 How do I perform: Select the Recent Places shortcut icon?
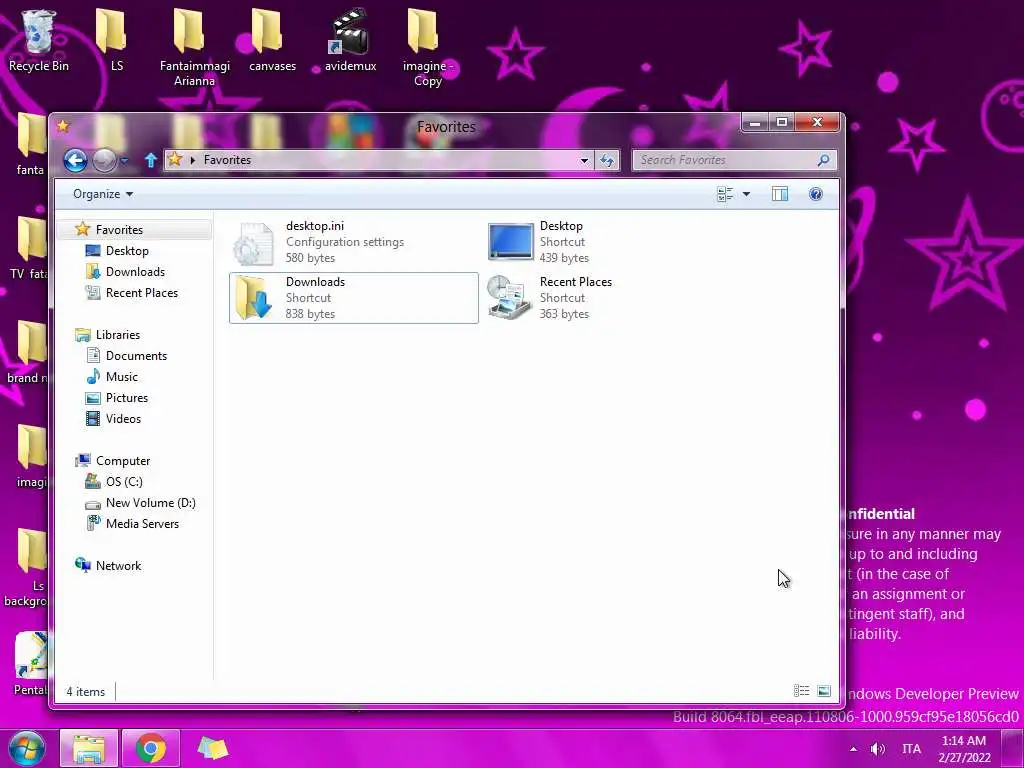coord(509,298)
